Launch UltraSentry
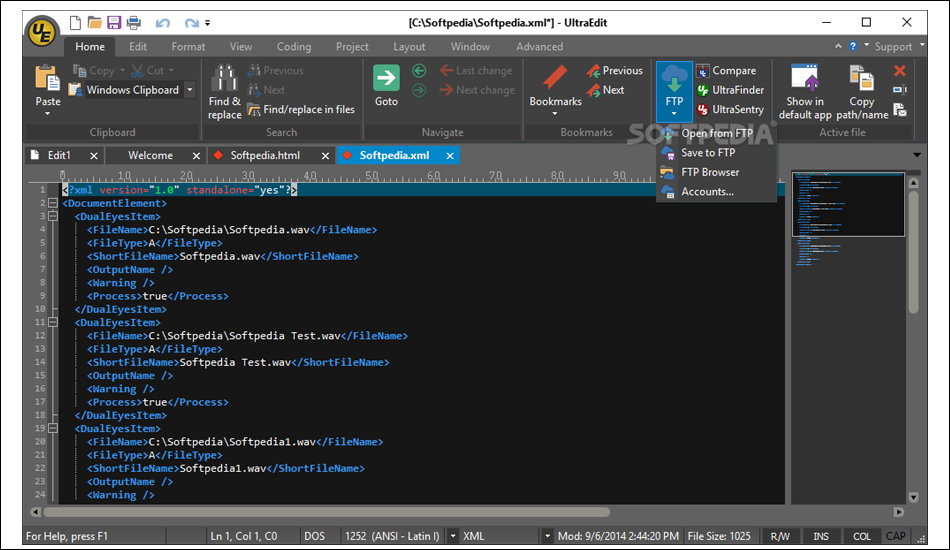 click(730, 110)
